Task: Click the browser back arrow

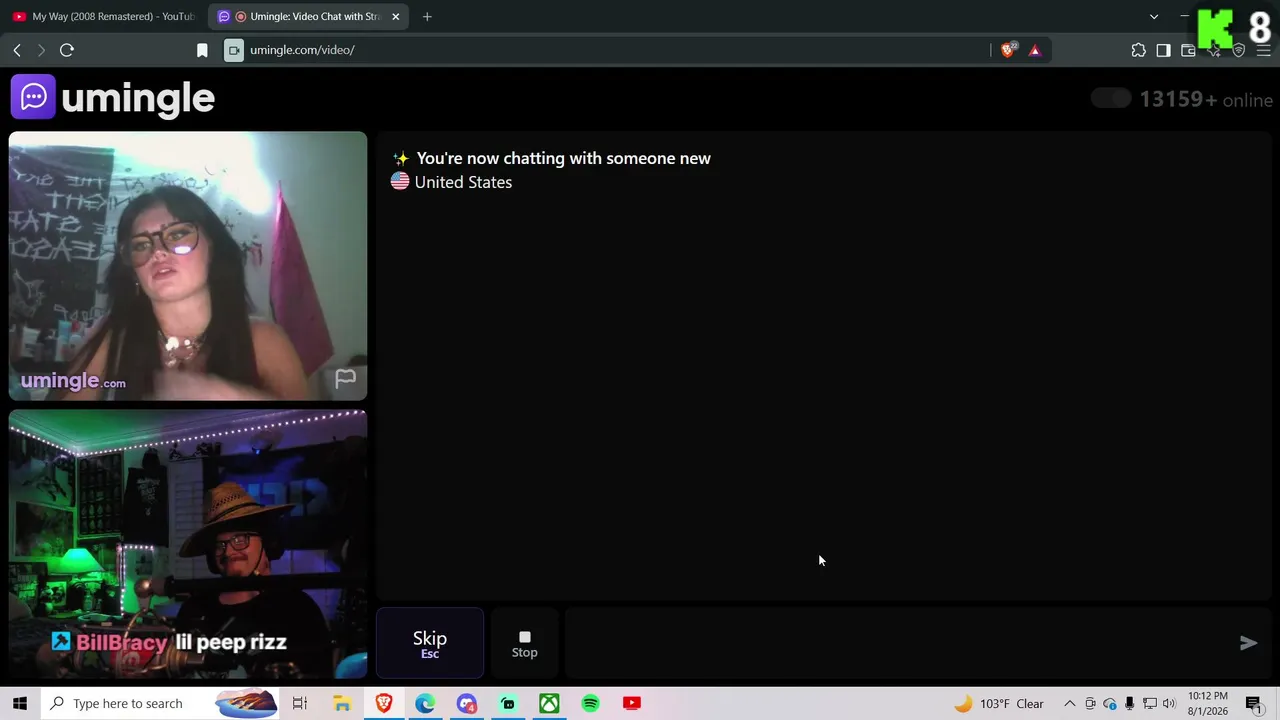Action: point(17,50)
